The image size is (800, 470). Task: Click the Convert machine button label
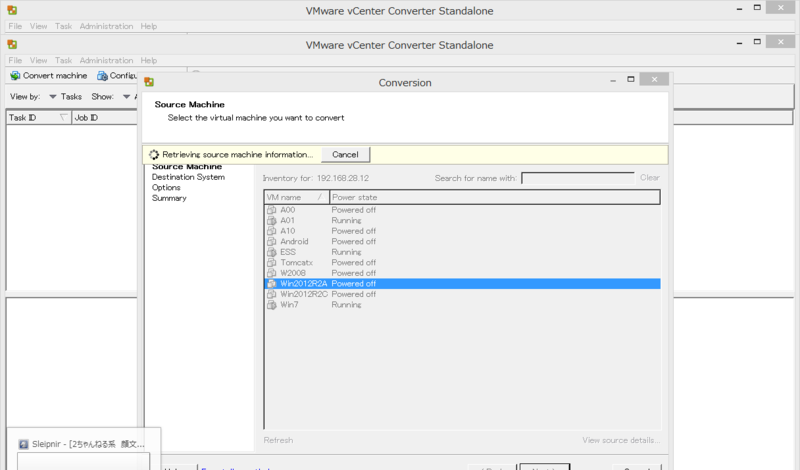pos(55,76)
